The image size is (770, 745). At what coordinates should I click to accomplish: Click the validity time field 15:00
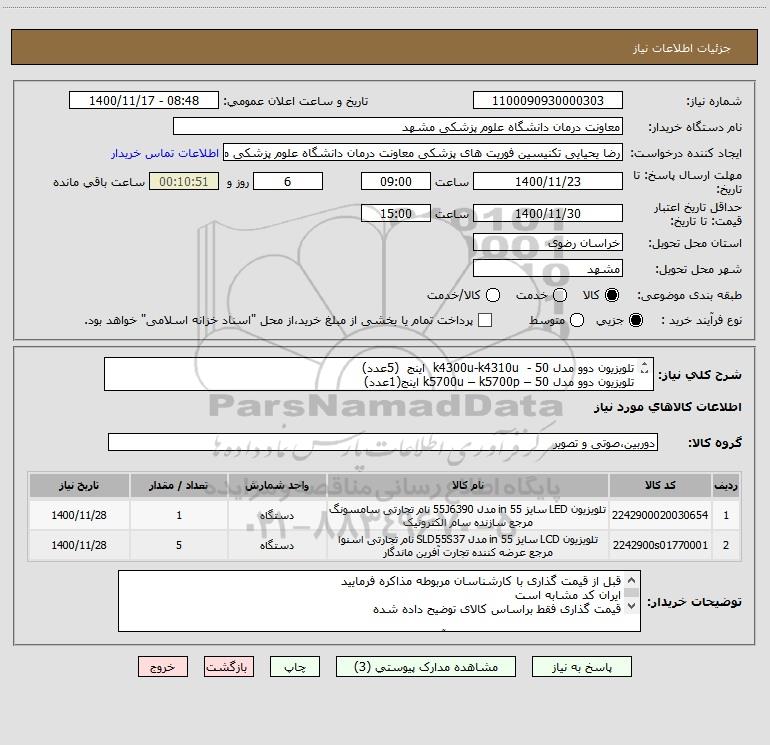396,213
